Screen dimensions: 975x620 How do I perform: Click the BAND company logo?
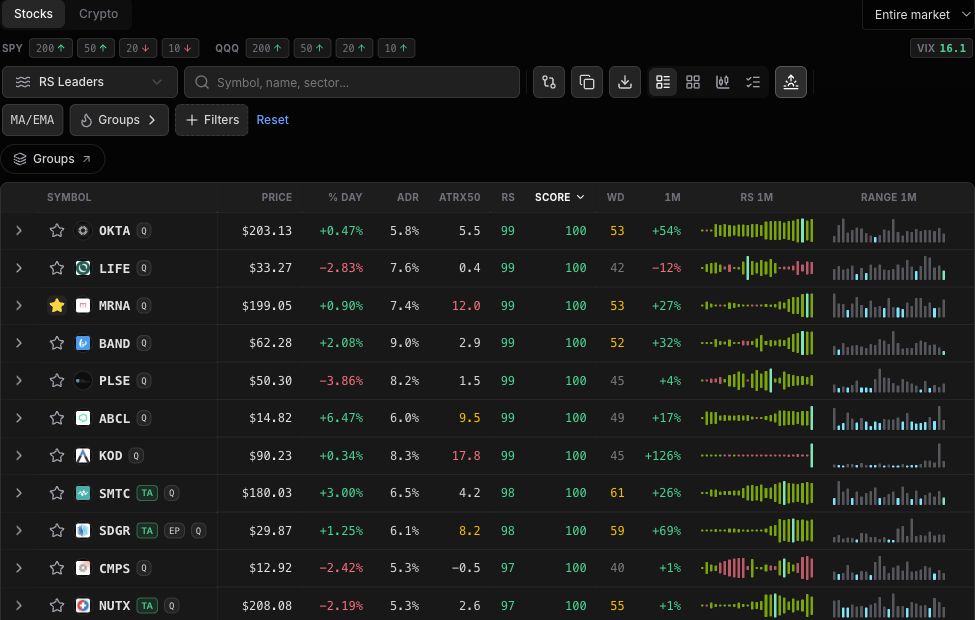[x=83, y=343]
